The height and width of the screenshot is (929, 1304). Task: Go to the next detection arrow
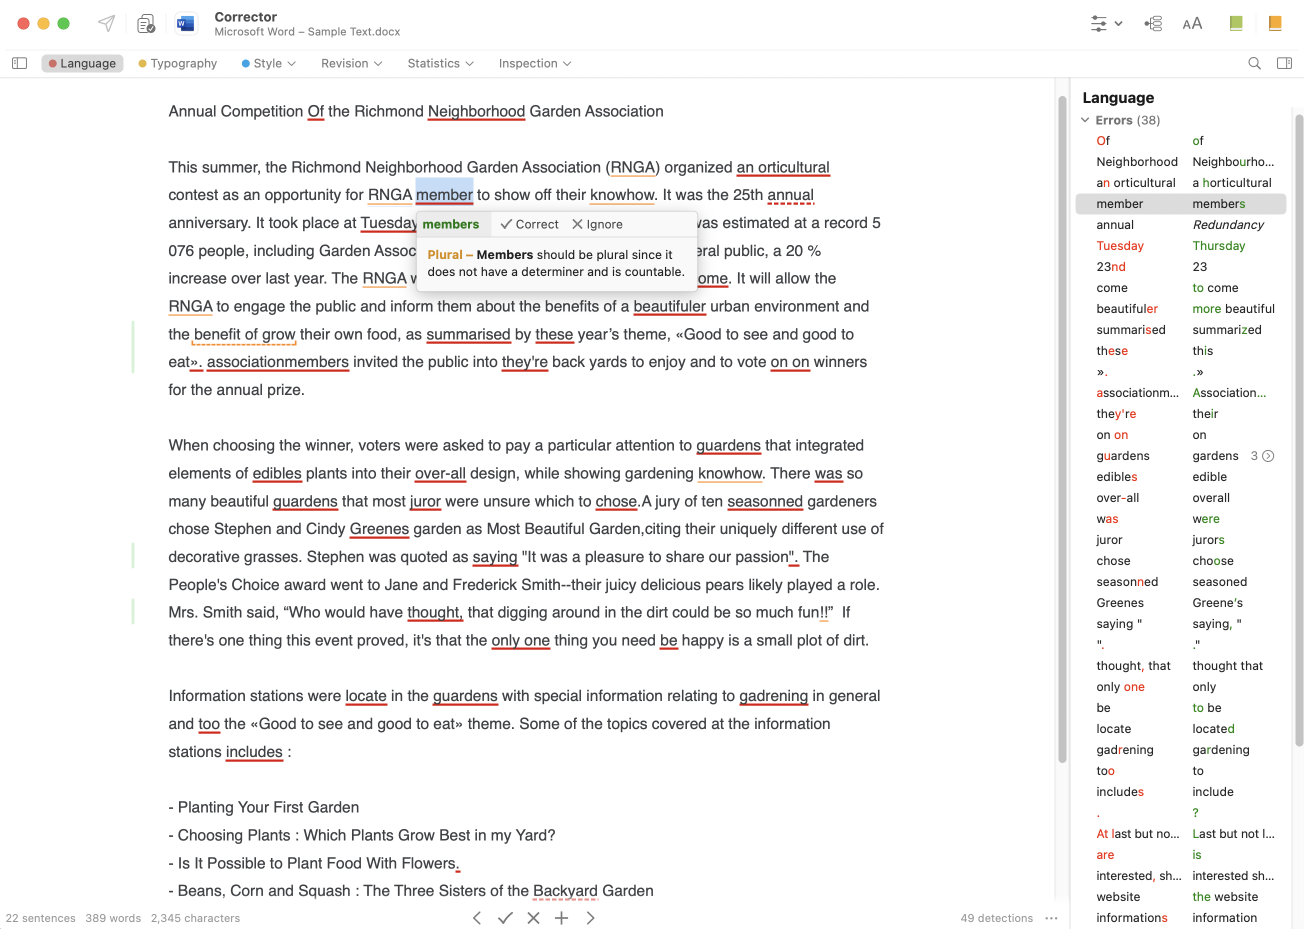point(590,918)
